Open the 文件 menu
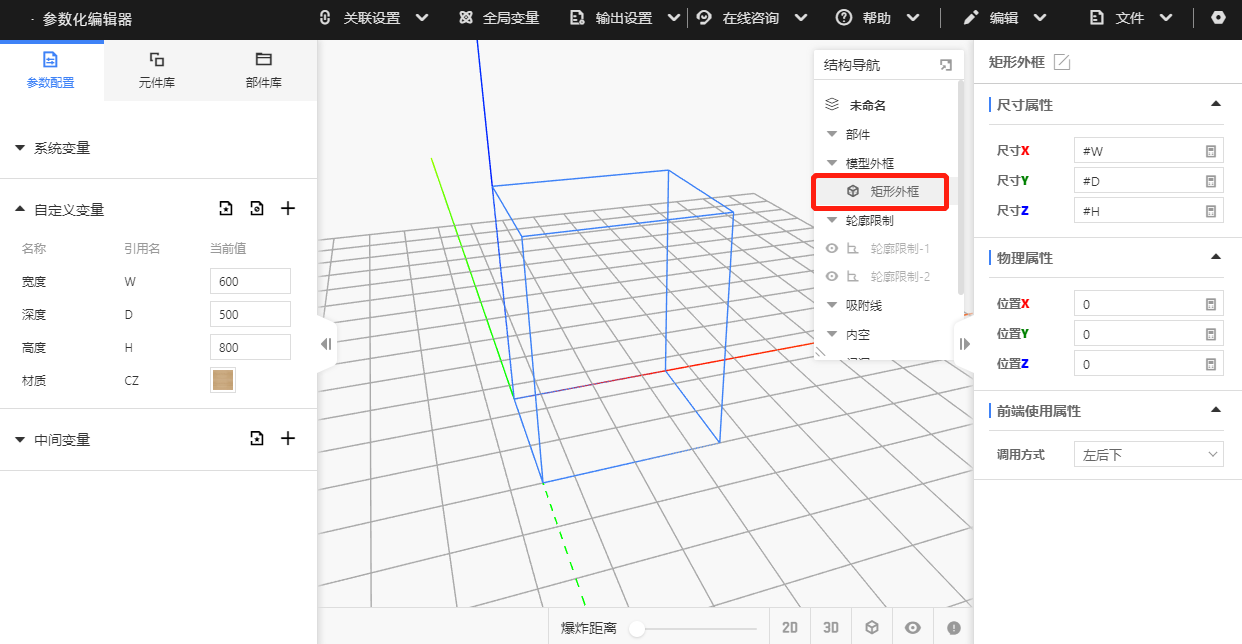The height and width of the screenshot is (644, 1242). pos(1132,18)
